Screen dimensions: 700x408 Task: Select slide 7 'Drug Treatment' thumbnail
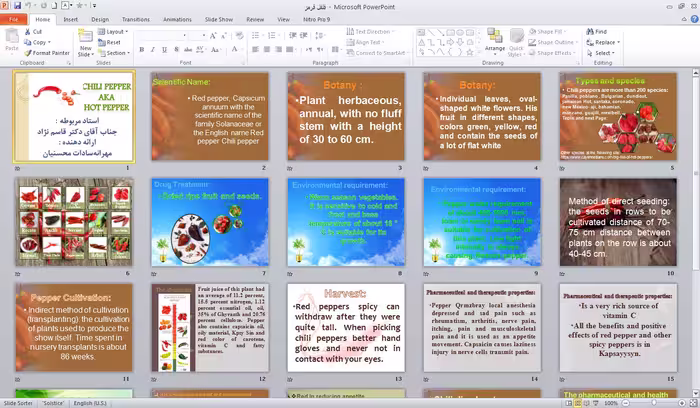click(210, 222)
